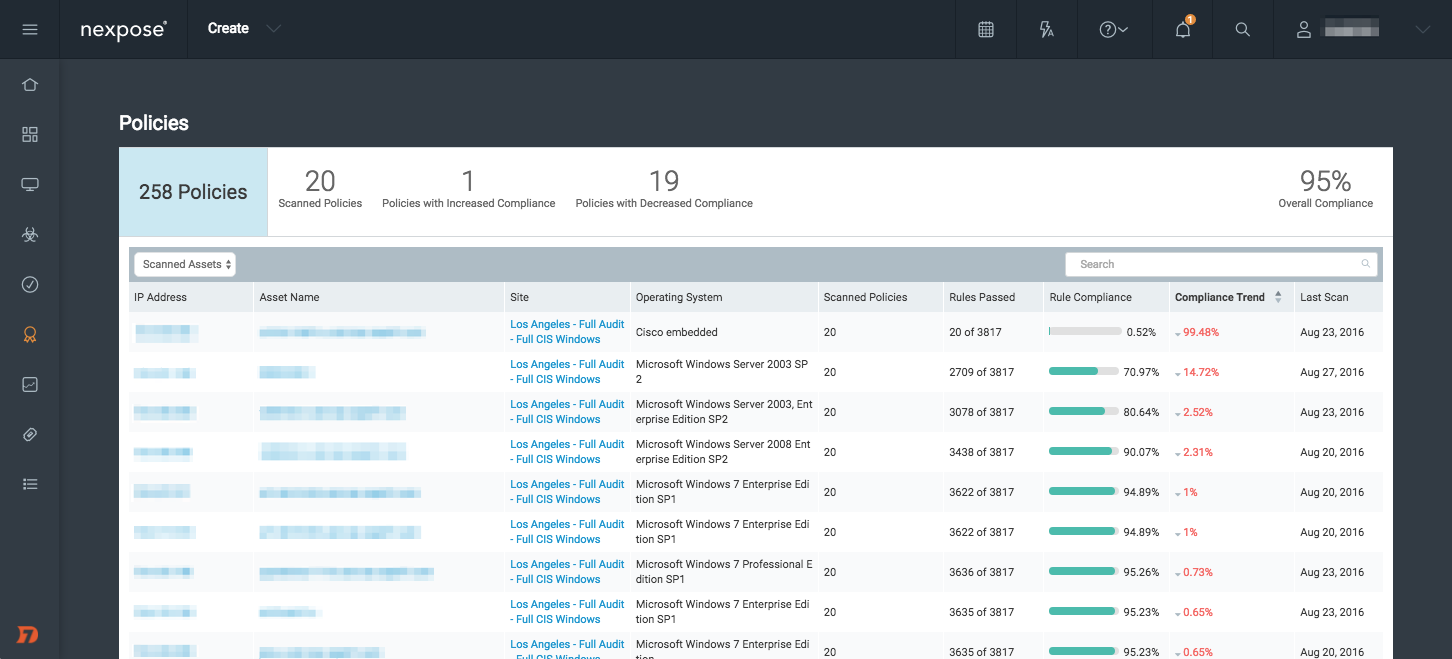The width and height of the screenshot is (1452, 659).
Task: Sort by Compliance Trend column
Action: pos(1219,297)
